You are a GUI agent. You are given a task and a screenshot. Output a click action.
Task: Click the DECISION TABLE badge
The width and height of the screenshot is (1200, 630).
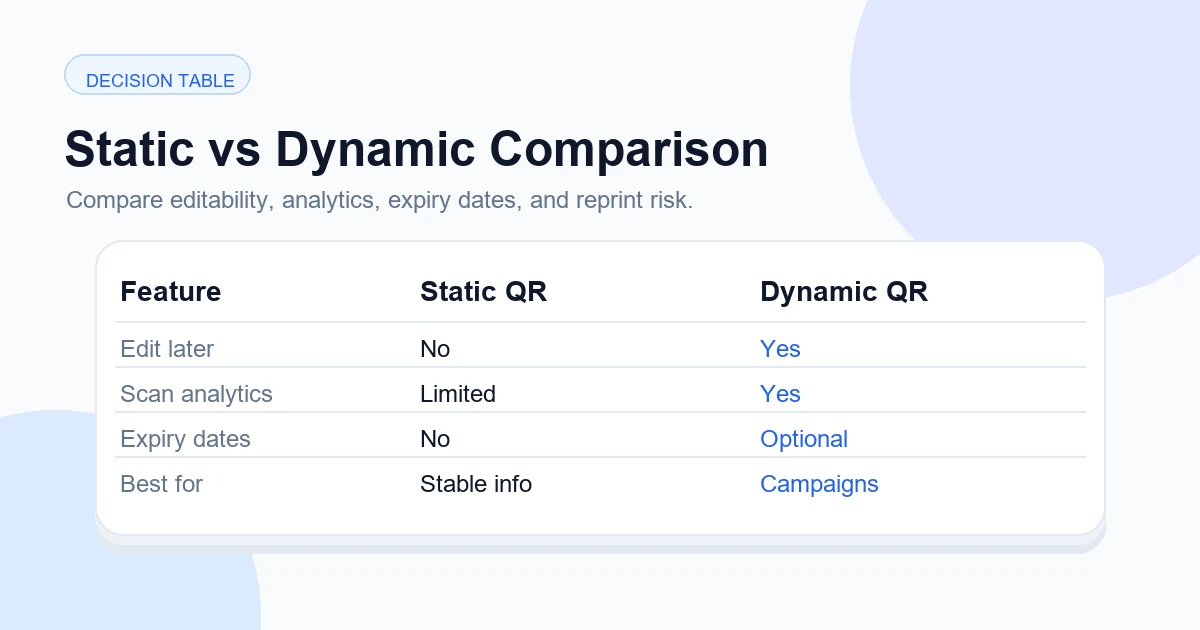[x=157, y=75]
